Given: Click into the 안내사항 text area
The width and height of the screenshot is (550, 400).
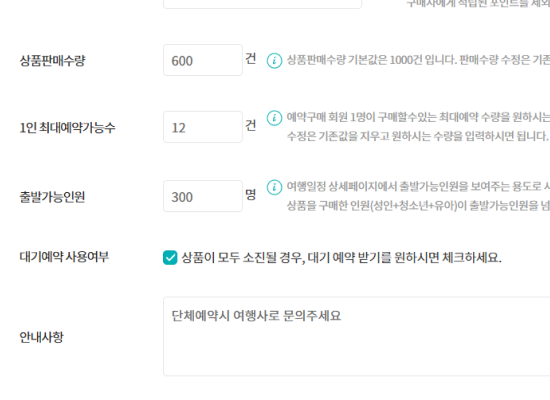Looking at the screenshot, I should coord(356,336).
